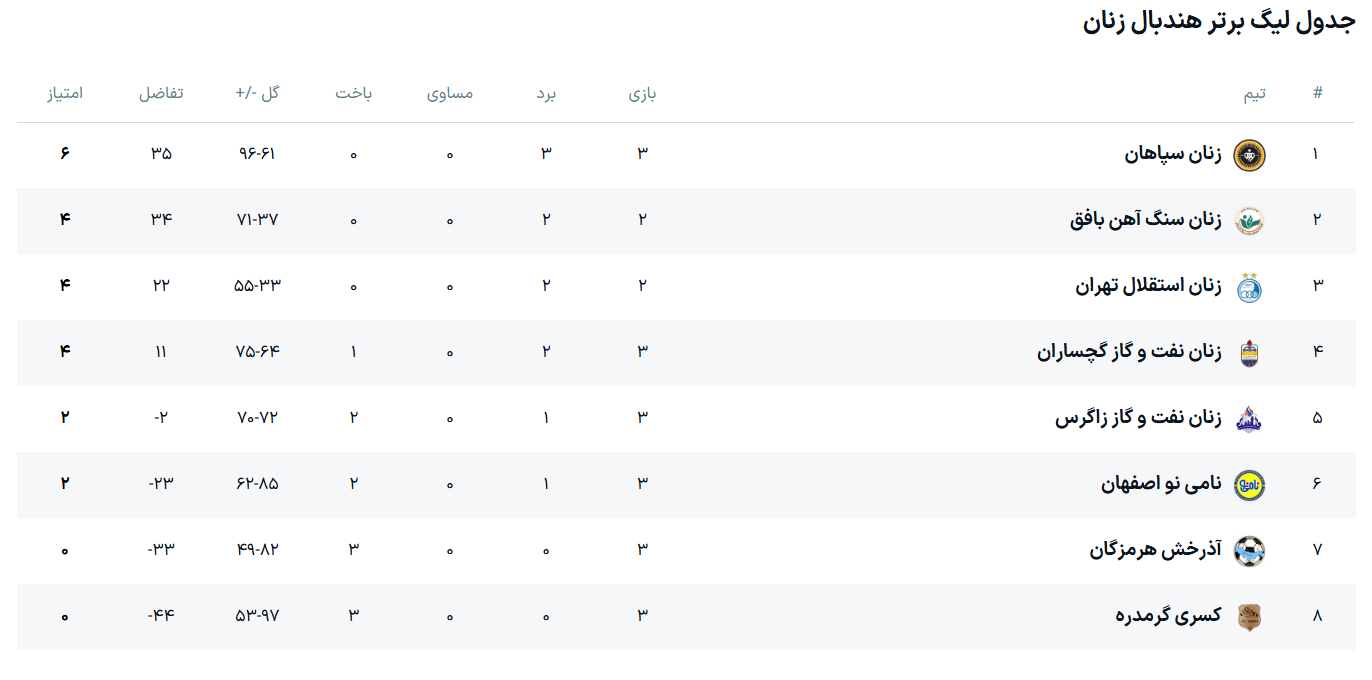
Task: Click the امتیاز column header
Action: click(65, 94)
